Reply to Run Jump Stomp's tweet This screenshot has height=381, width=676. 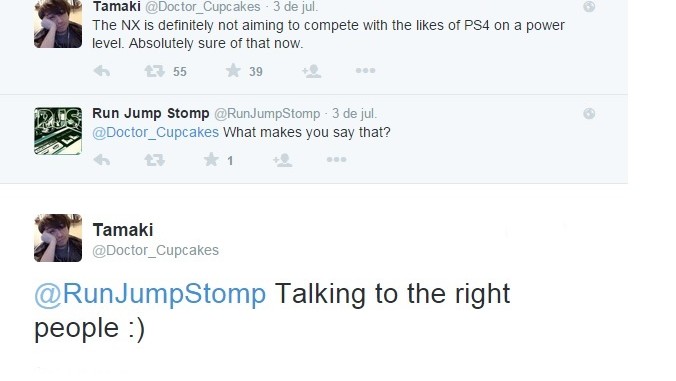pyautogui.click(x=102, y=160)
